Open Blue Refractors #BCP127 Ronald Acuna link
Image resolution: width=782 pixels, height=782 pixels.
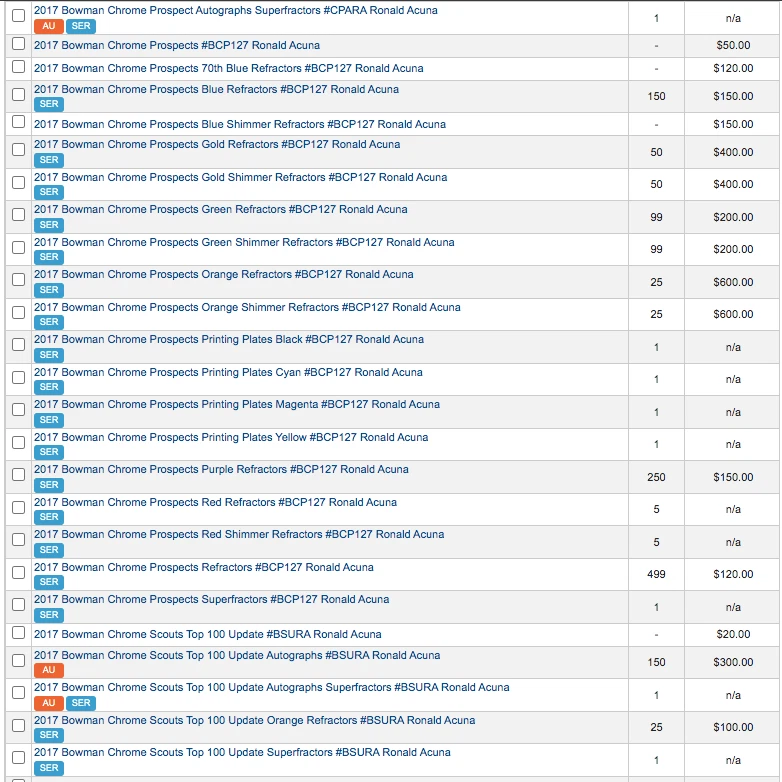point(216,89)
